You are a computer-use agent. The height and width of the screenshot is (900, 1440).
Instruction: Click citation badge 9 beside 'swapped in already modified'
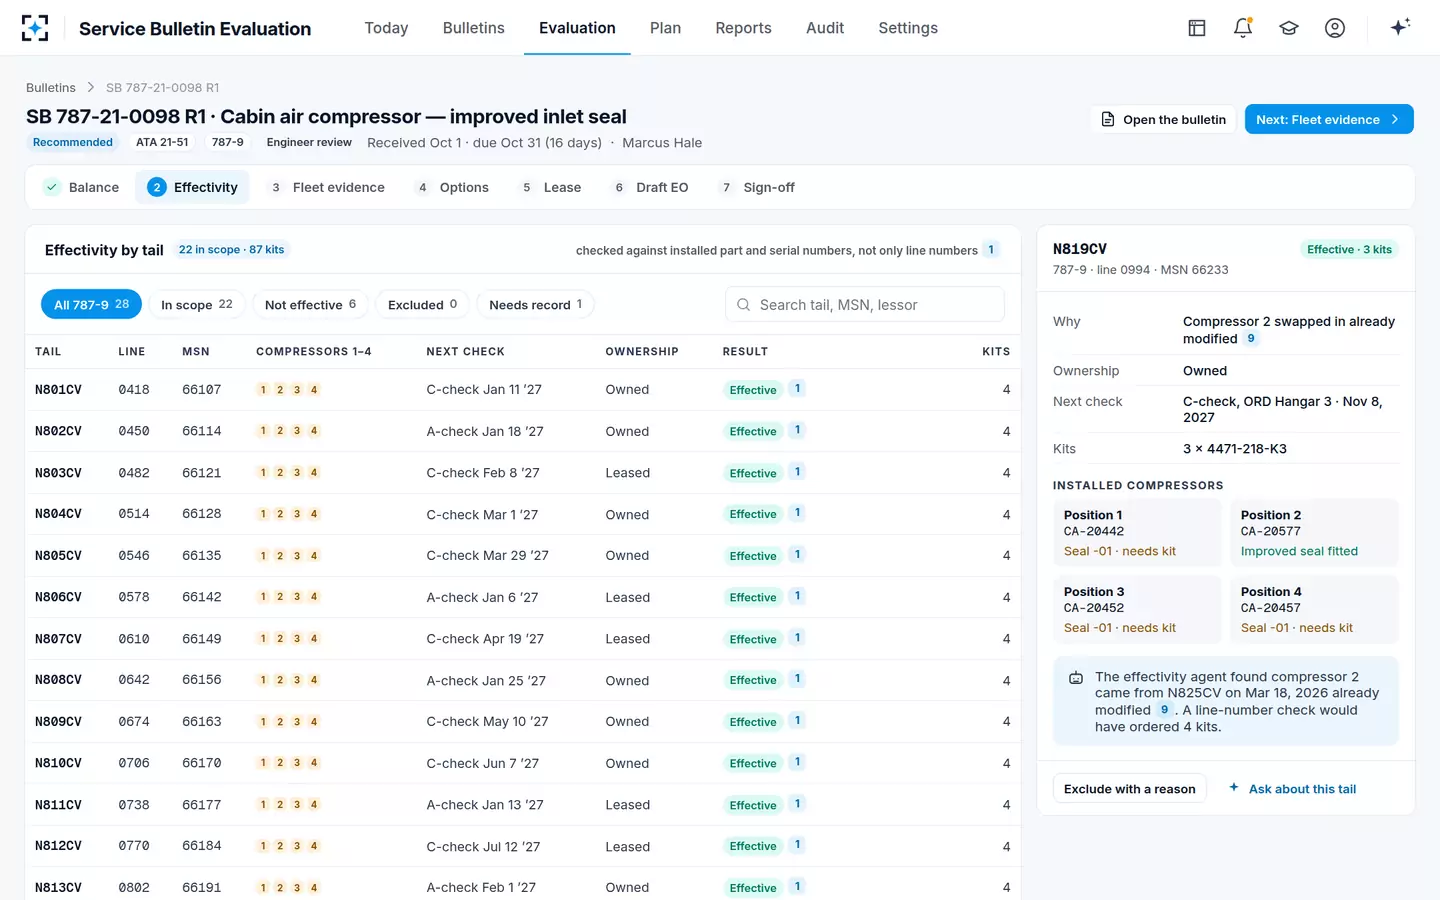pos(1251,339)
